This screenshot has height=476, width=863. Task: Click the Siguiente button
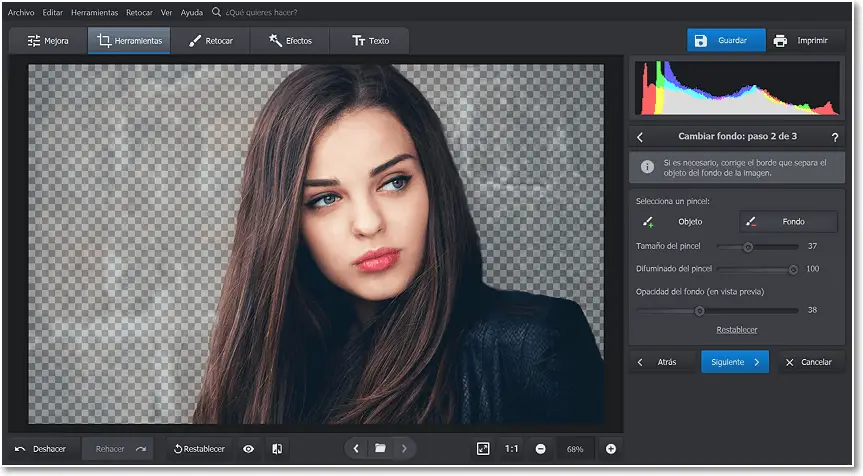coord(735,362)
